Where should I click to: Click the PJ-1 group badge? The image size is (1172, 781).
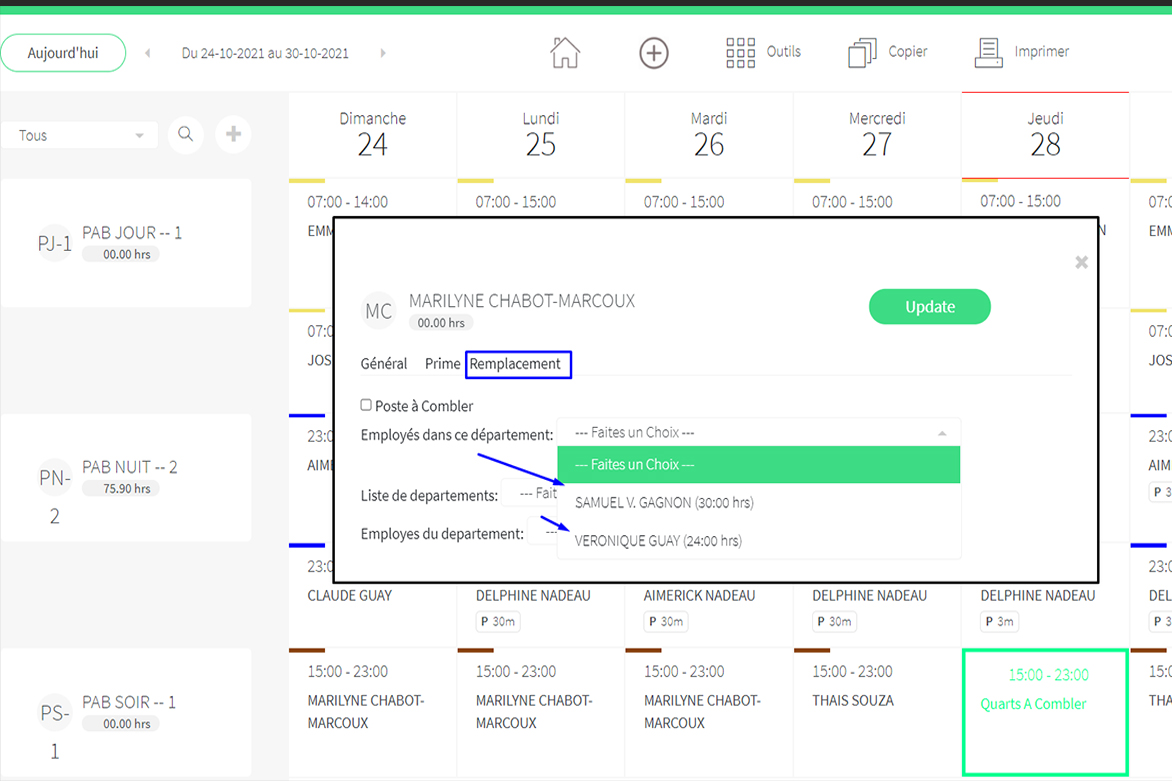(55, 244)
